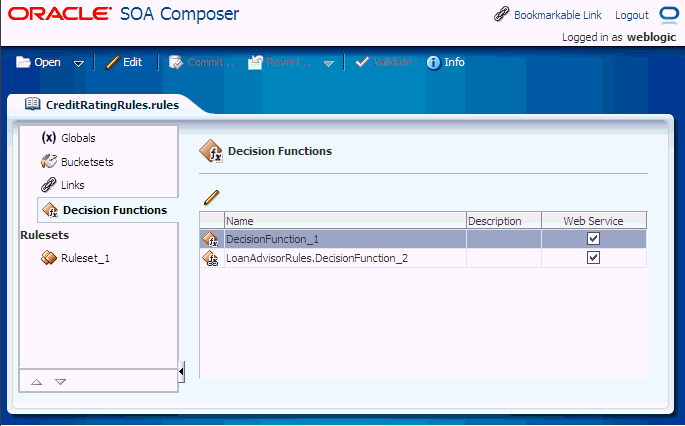Viewport: 685px width, 426px height.
Task: Click the Edit pencil toolbar button
Action: tap(124, 62)
